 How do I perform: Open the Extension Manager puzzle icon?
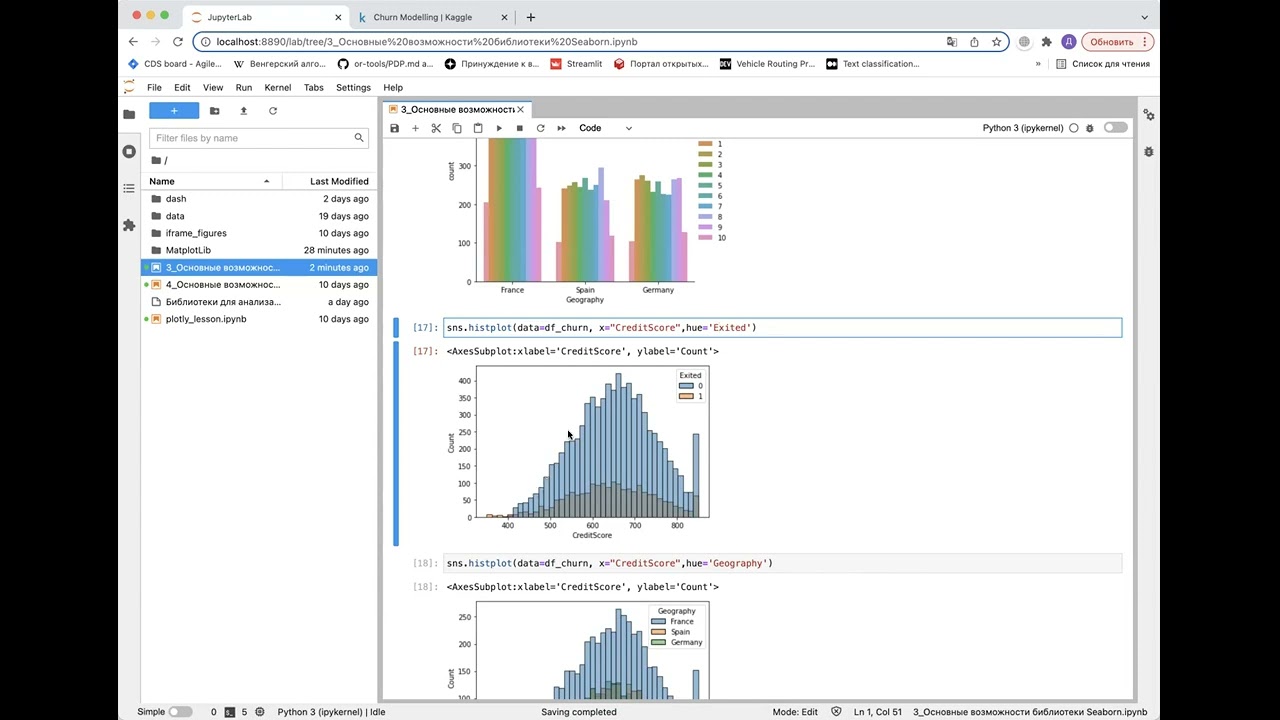[129, 226]
